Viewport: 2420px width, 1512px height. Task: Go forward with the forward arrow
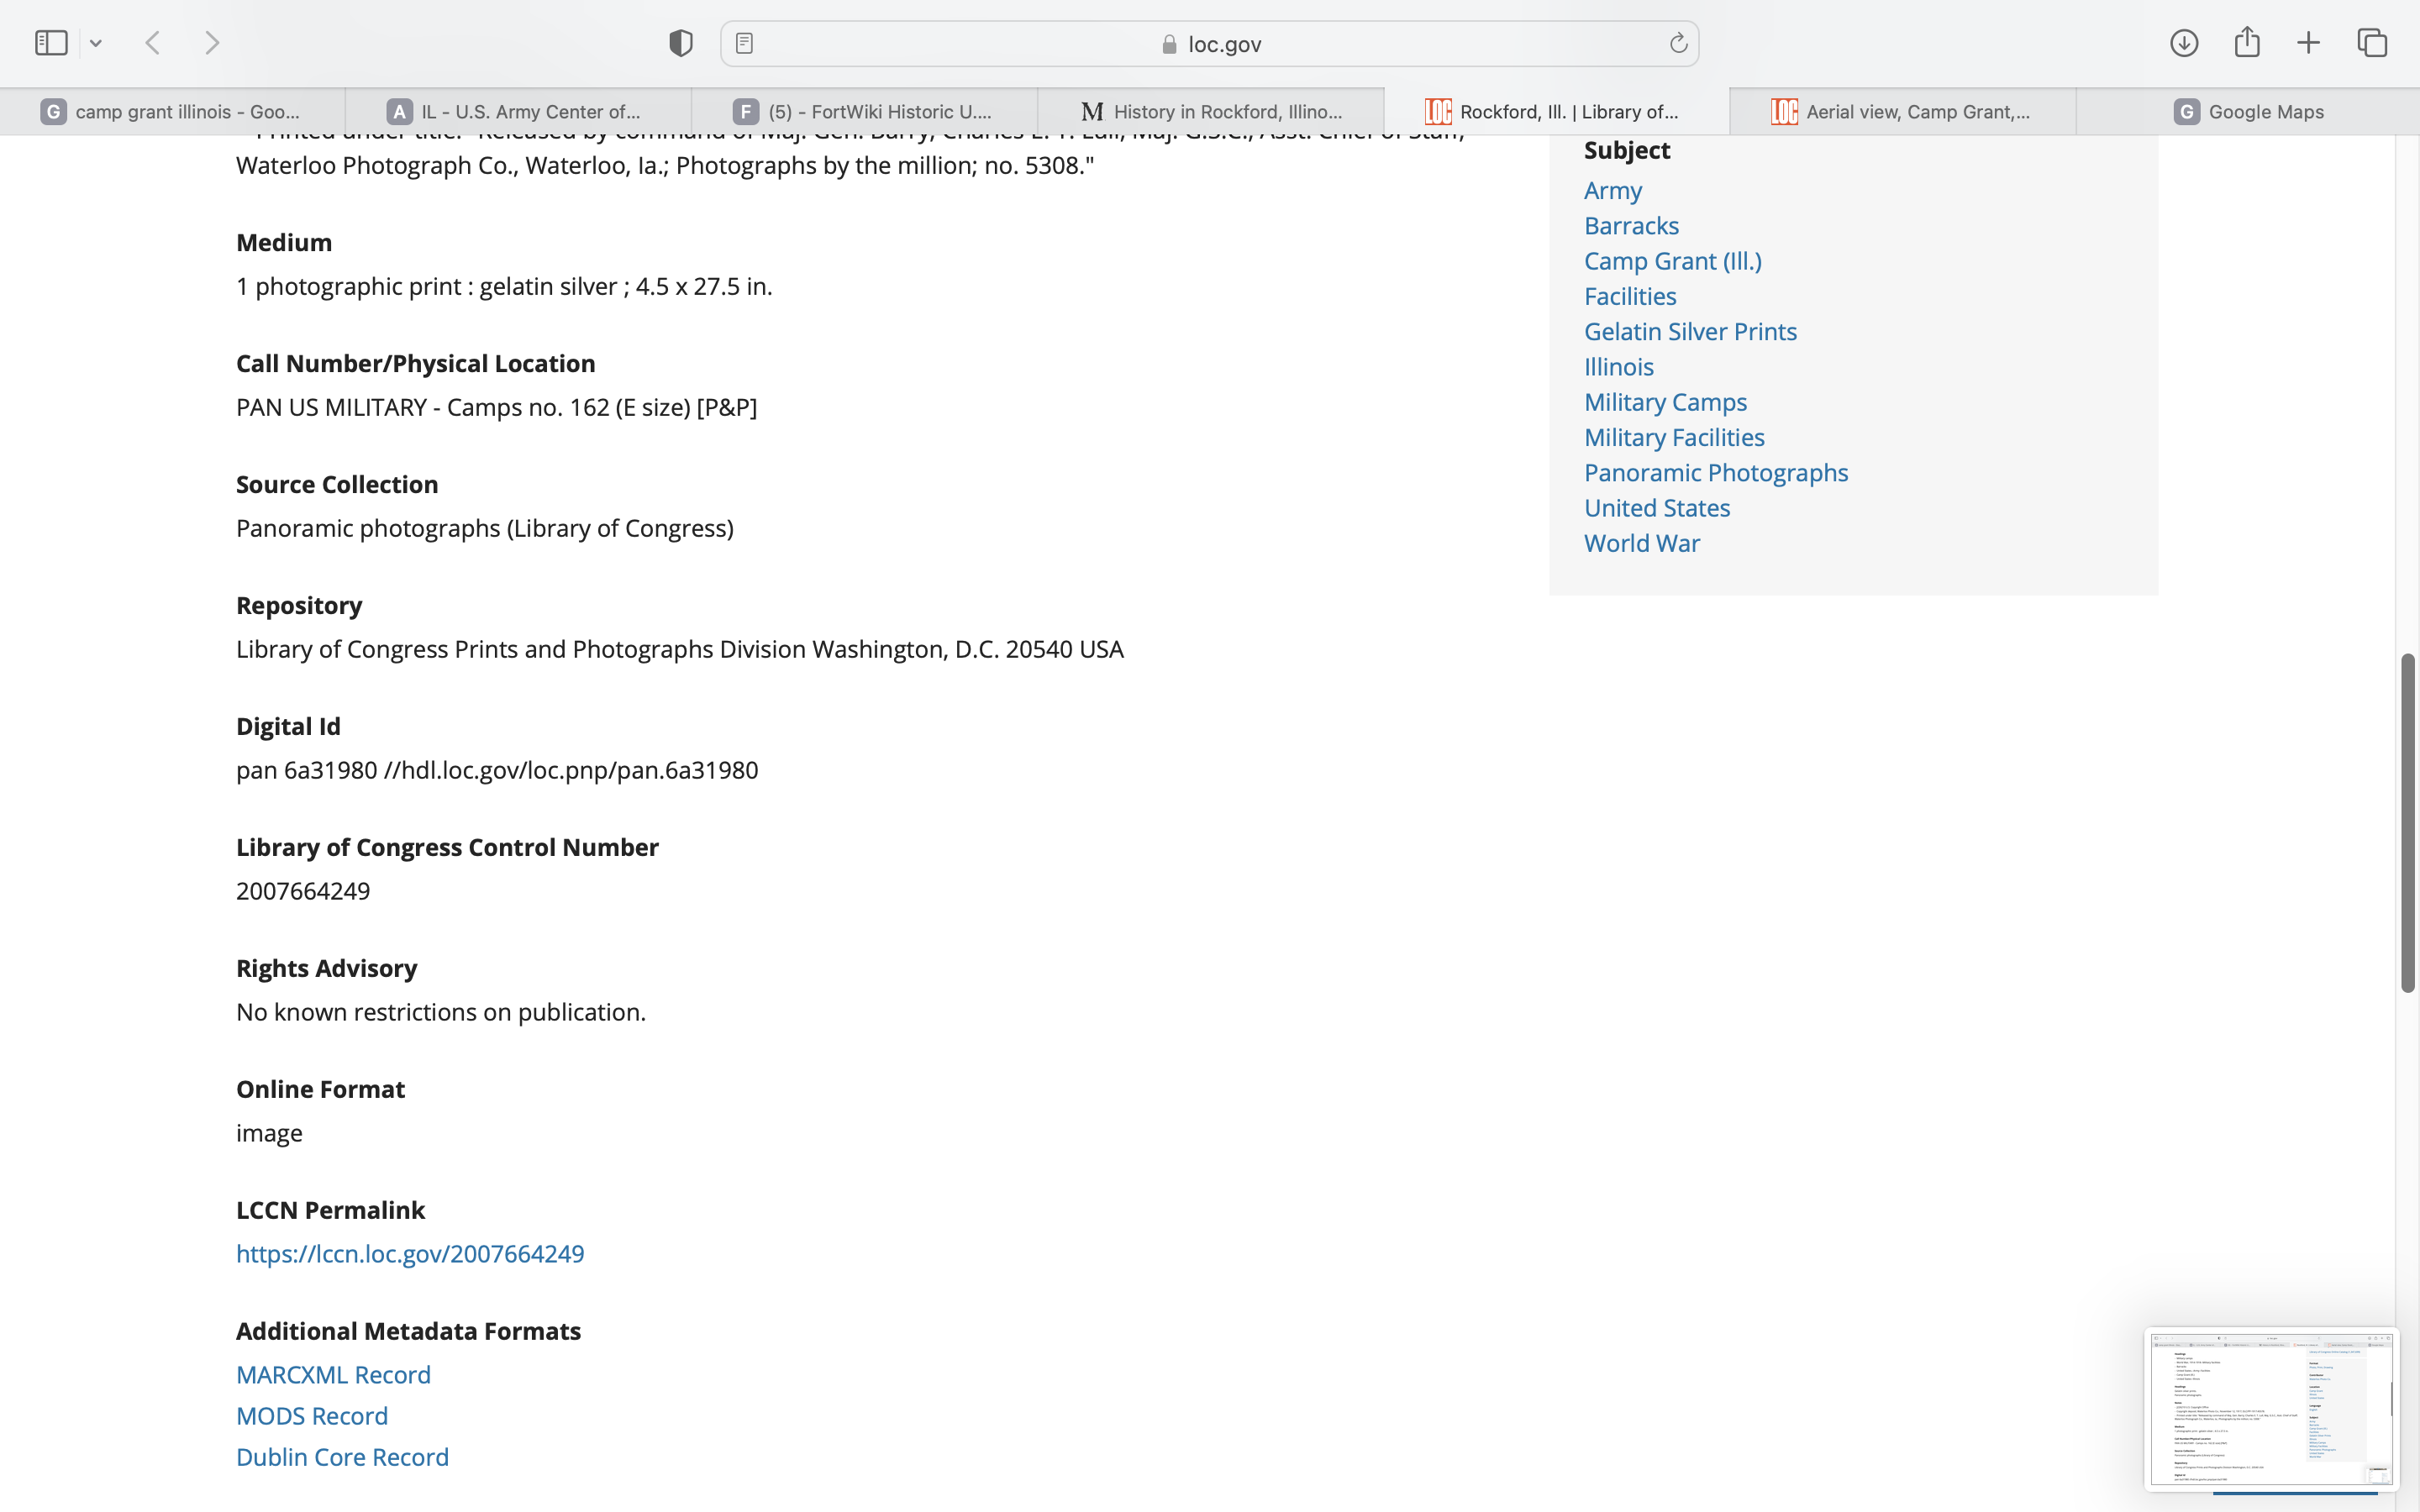coord(212,43)
